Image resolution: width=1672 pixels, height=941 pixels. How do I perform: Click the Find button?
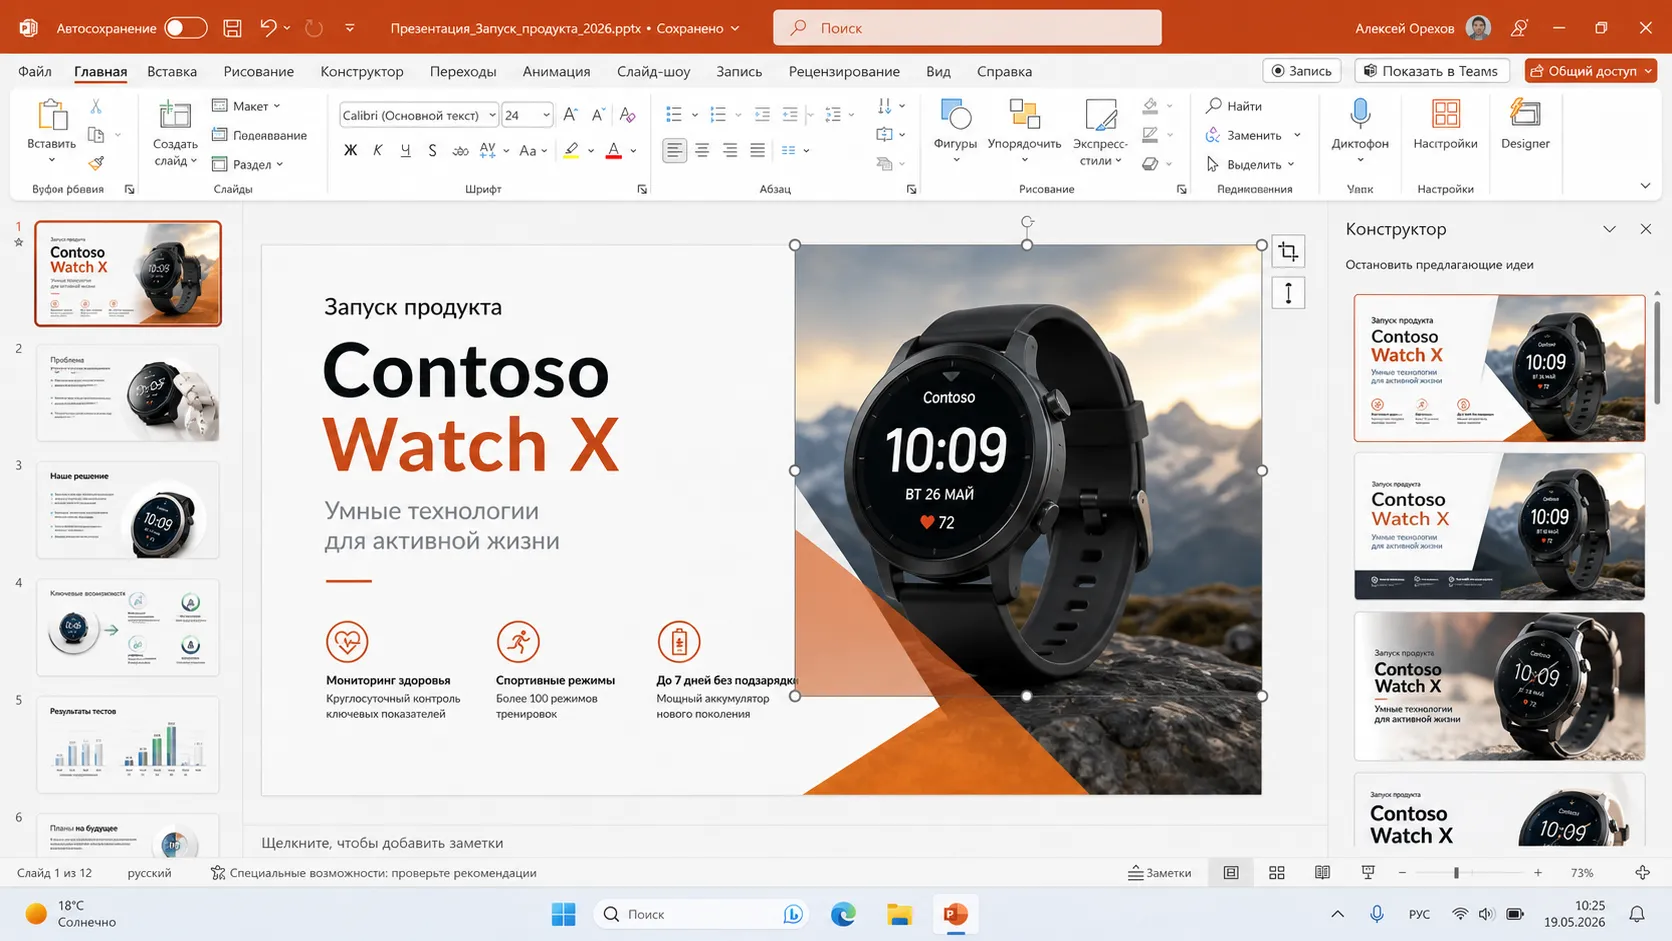[x=1235, y=106]
